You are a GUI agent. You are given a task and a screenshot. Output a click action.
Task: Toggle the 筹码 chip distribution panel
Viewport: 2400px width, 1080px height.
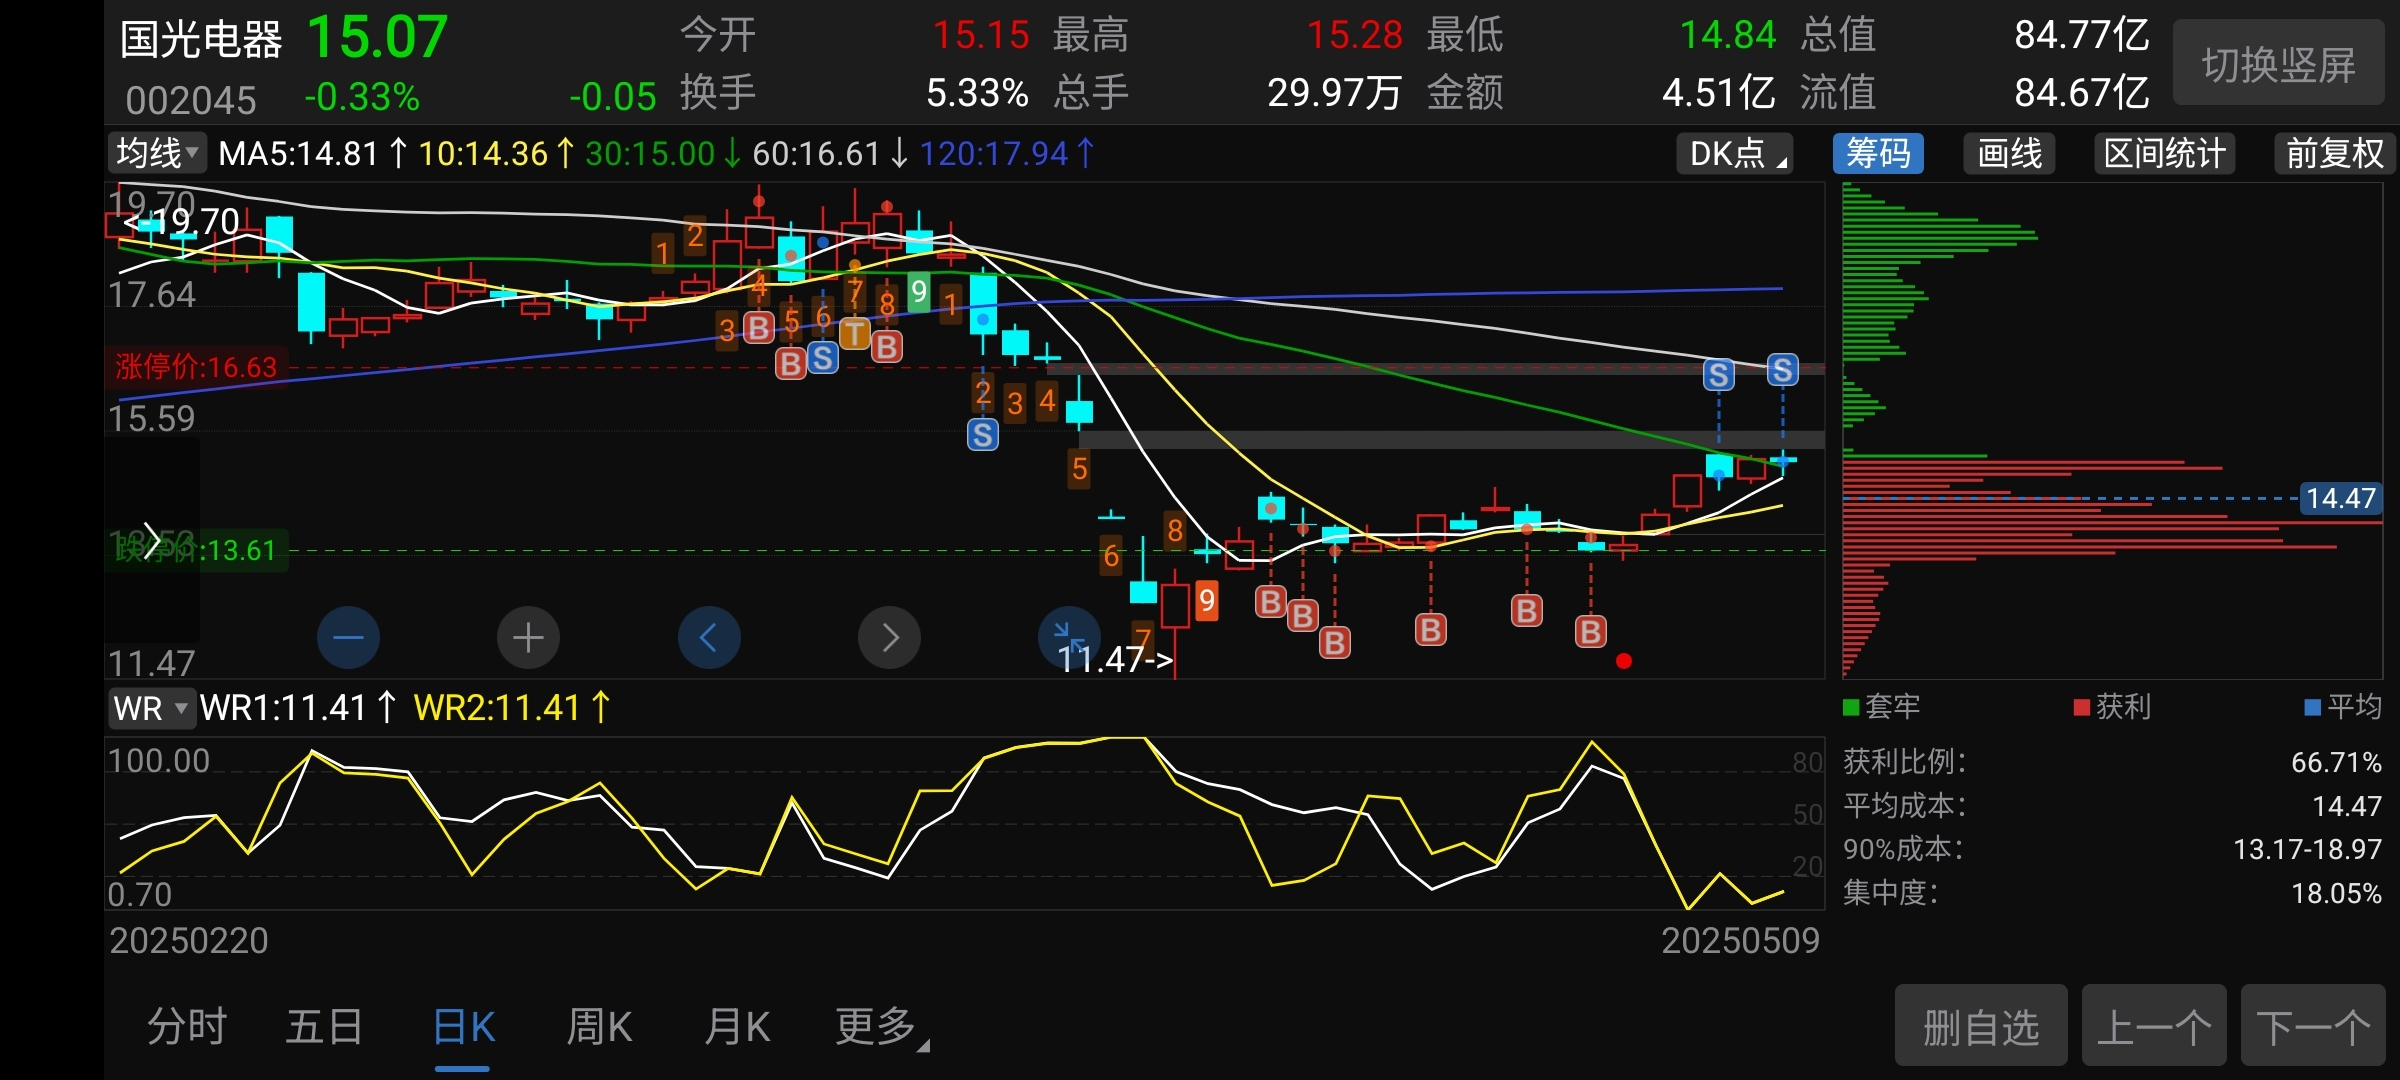[x=1878, y=153]
